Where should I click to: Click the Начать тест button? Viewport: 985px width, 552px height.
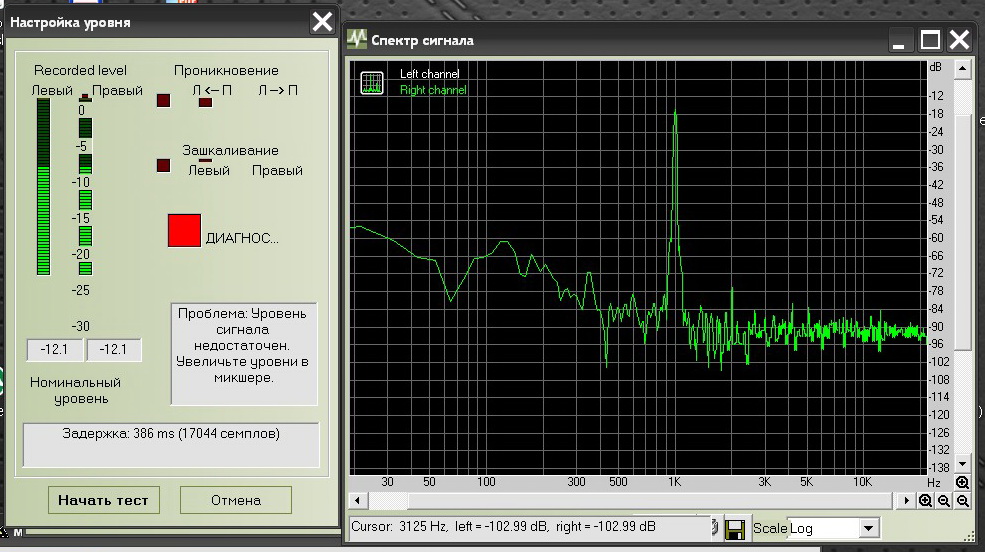coord(104,500)
